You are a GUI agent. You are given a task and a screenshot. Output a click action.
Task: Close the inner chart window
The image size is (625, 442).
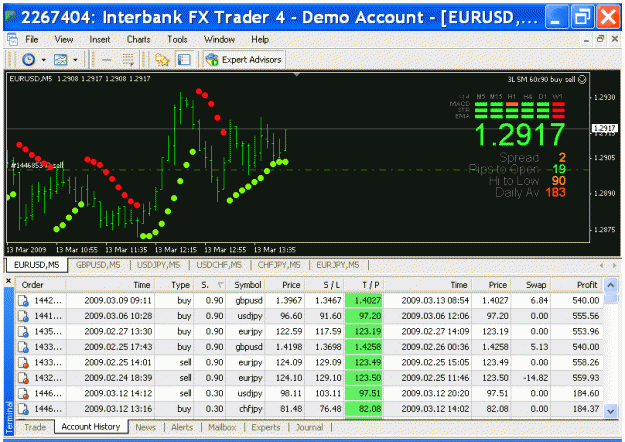(x=615, y=39)
